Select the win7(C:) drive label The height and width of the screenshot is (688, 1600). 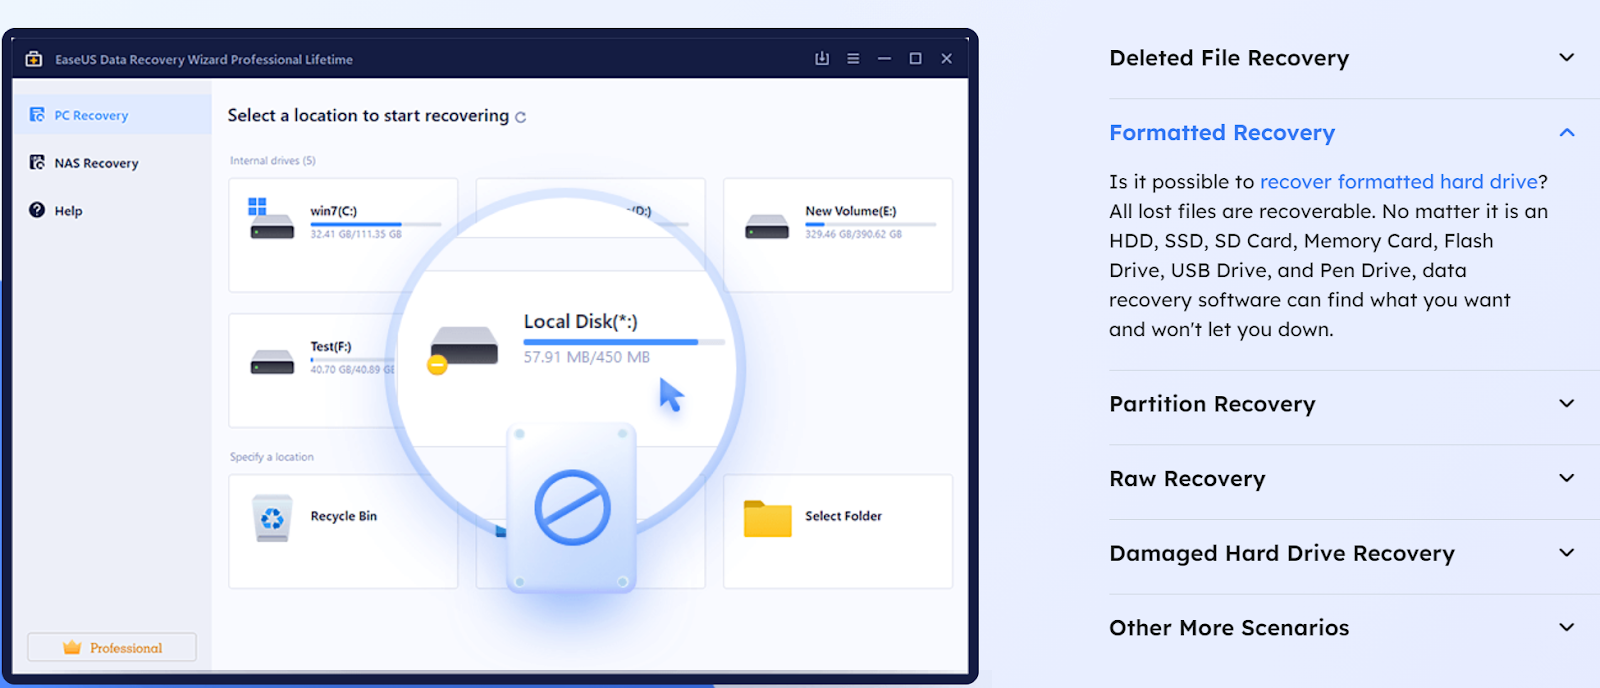coord(333,211)
